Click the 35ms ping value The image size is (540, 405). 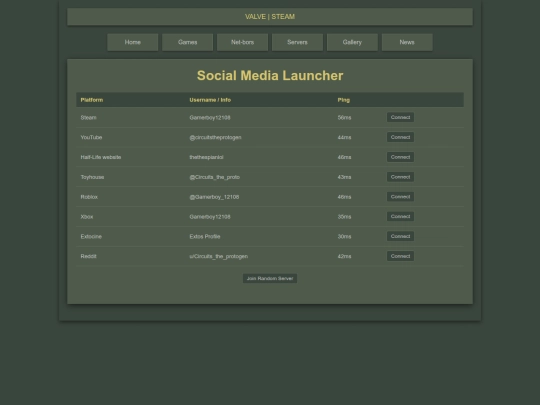[x=344, y=217]
